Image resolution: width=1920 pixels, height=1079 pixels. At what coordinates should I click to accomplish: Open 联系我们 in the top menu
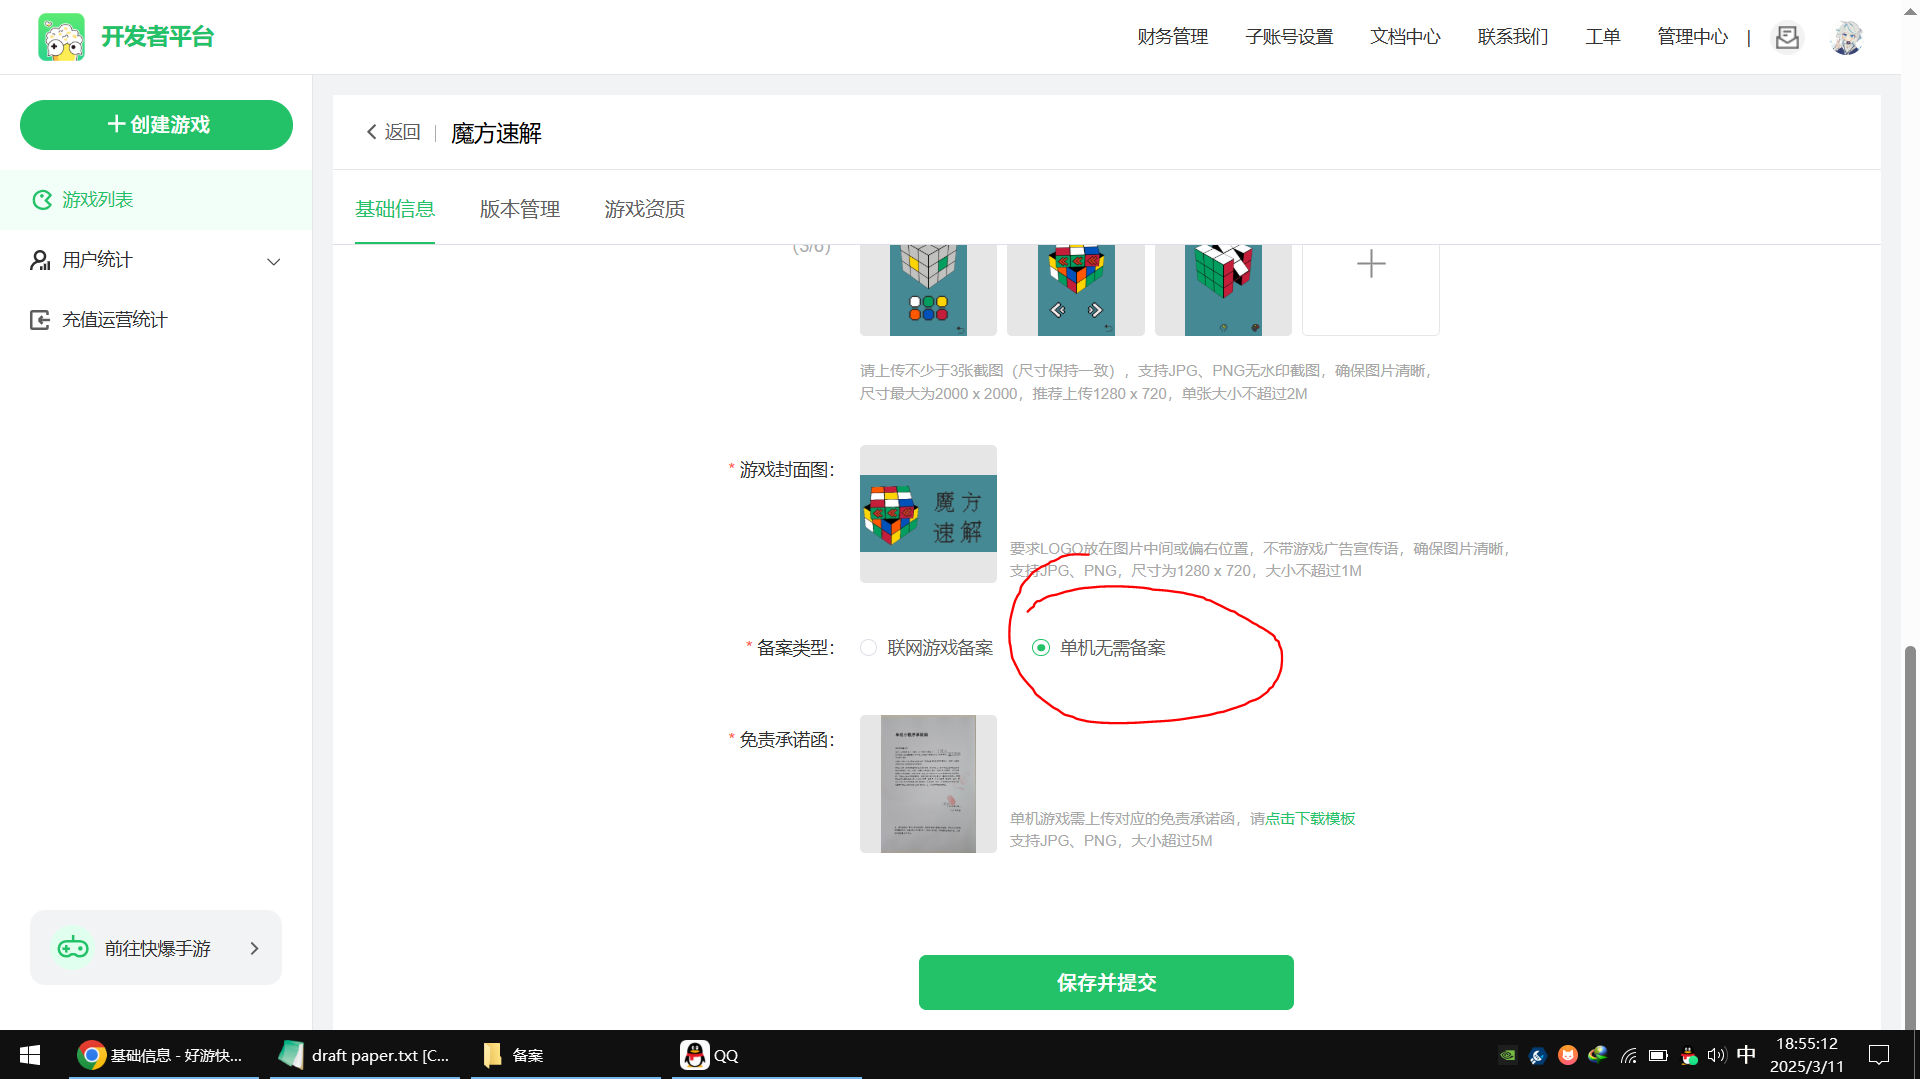1513,37
